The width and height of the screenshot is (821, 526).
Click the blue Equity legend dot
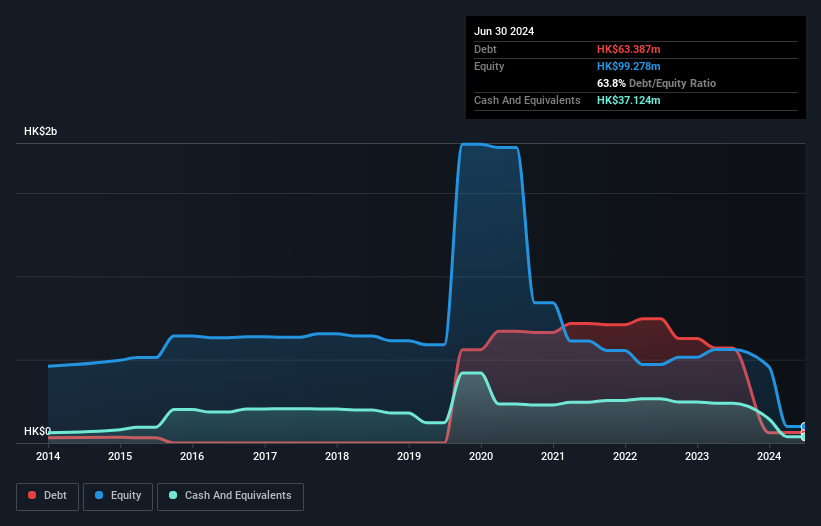coord(99,495)
